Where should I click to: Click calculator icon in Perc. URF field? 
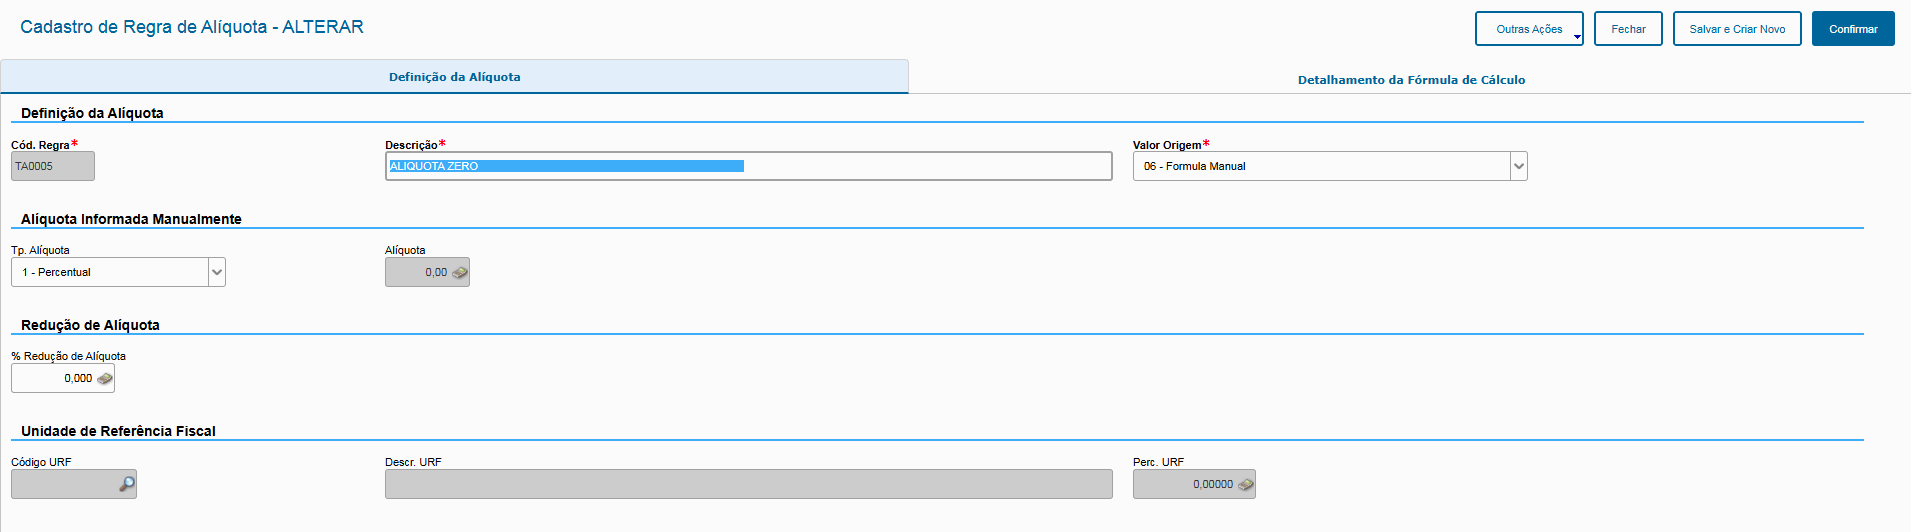coord(1245,485)
